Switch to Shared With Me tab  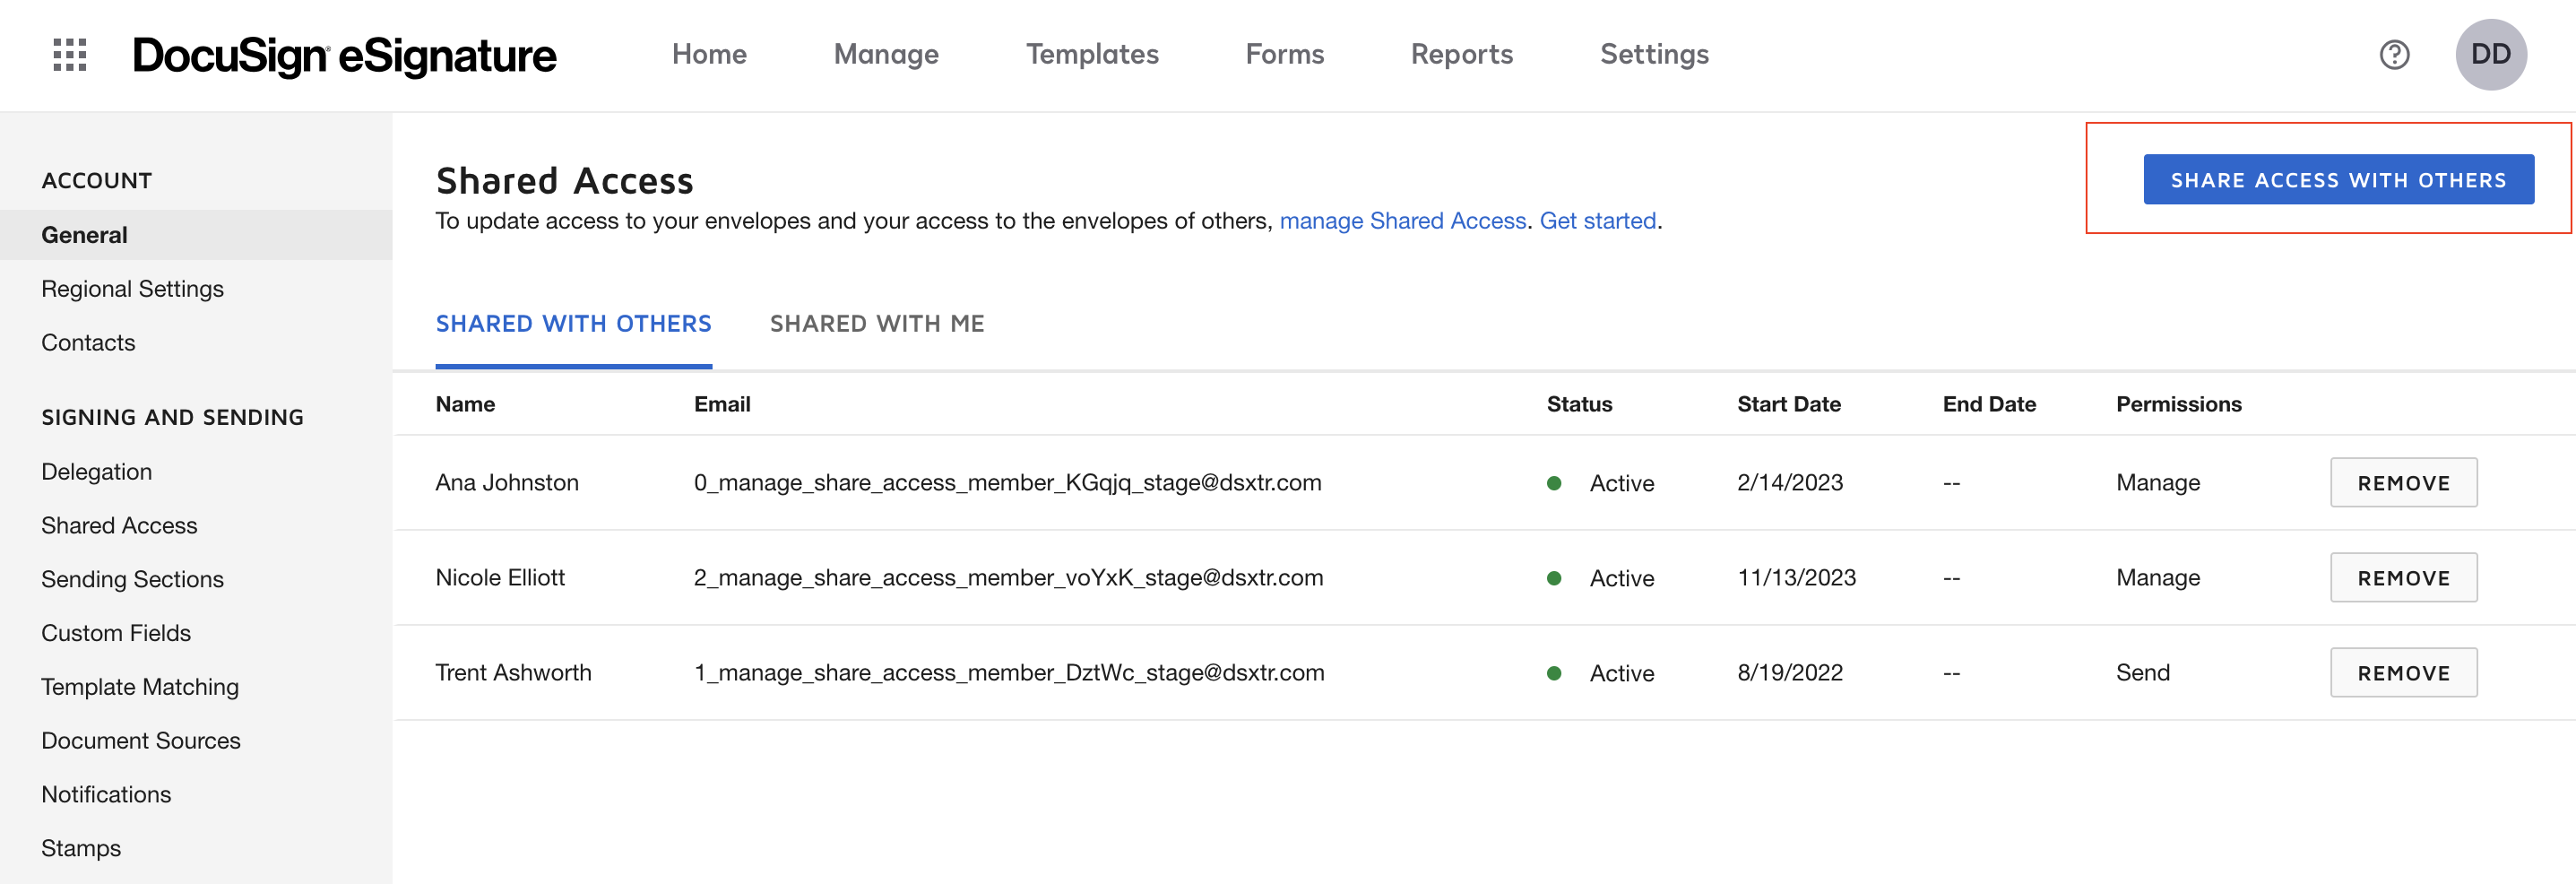click(876, 324)
